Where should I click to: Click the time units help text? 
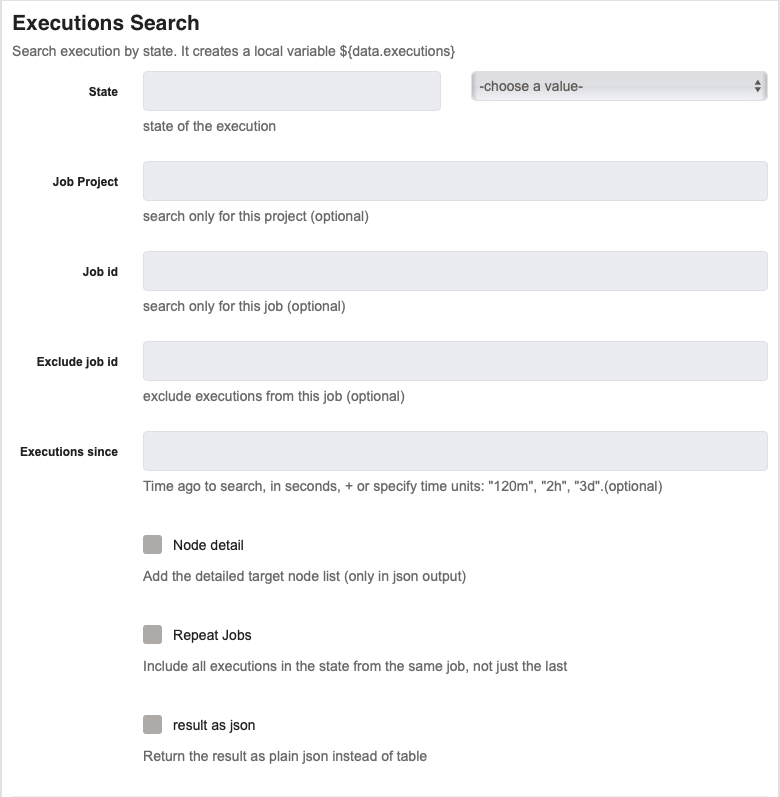point(402,486)
